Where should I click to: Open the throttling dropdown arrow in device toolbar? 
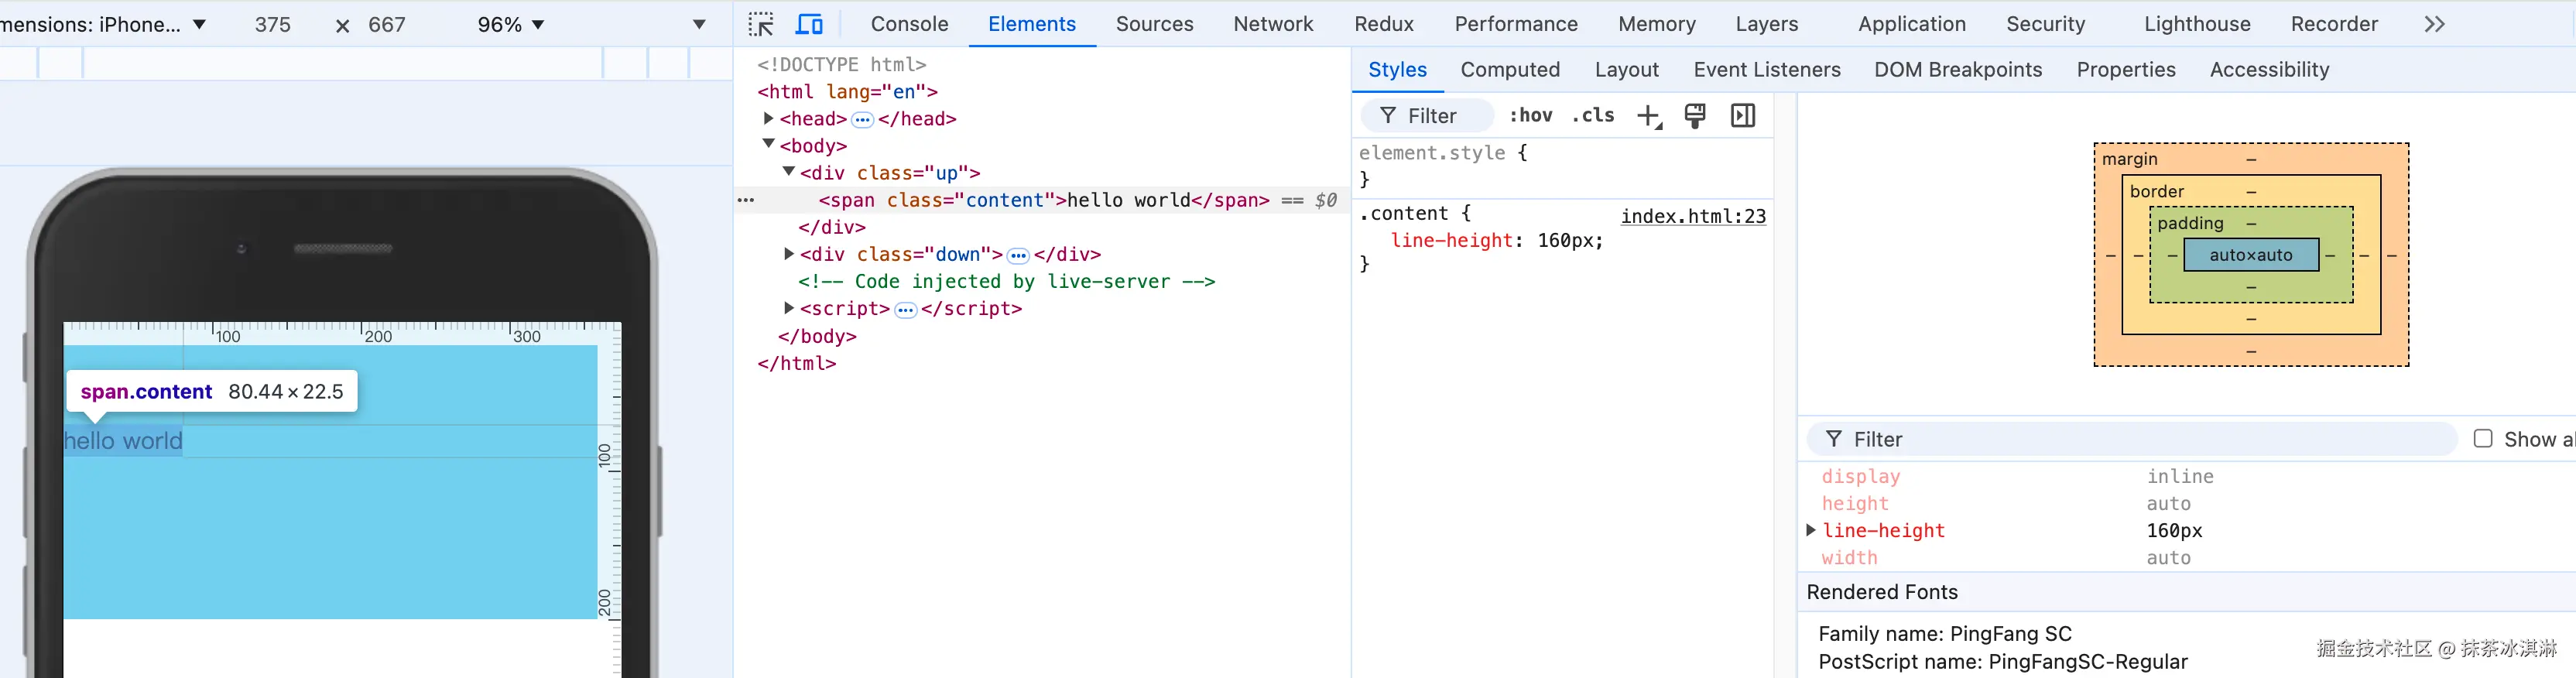click(x=699, y=25)
